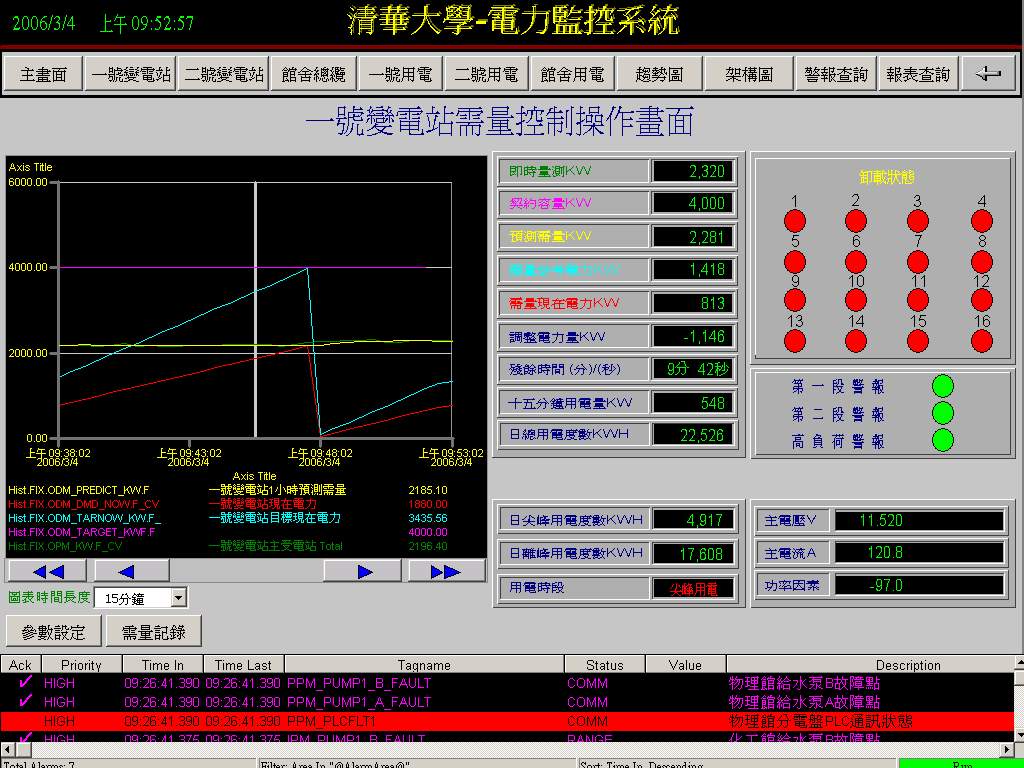Open the 圖表時間長度 15分鐘 dropdown
Image resolution: width=1024 pixels, height=768 pixels.
pyautogui.click(x=179, y=598)
